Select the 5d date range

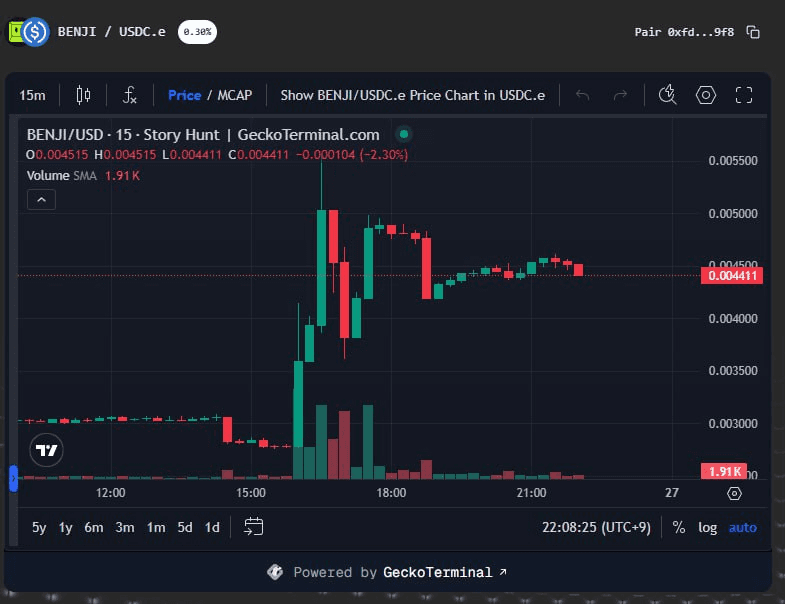pos(185,527)
